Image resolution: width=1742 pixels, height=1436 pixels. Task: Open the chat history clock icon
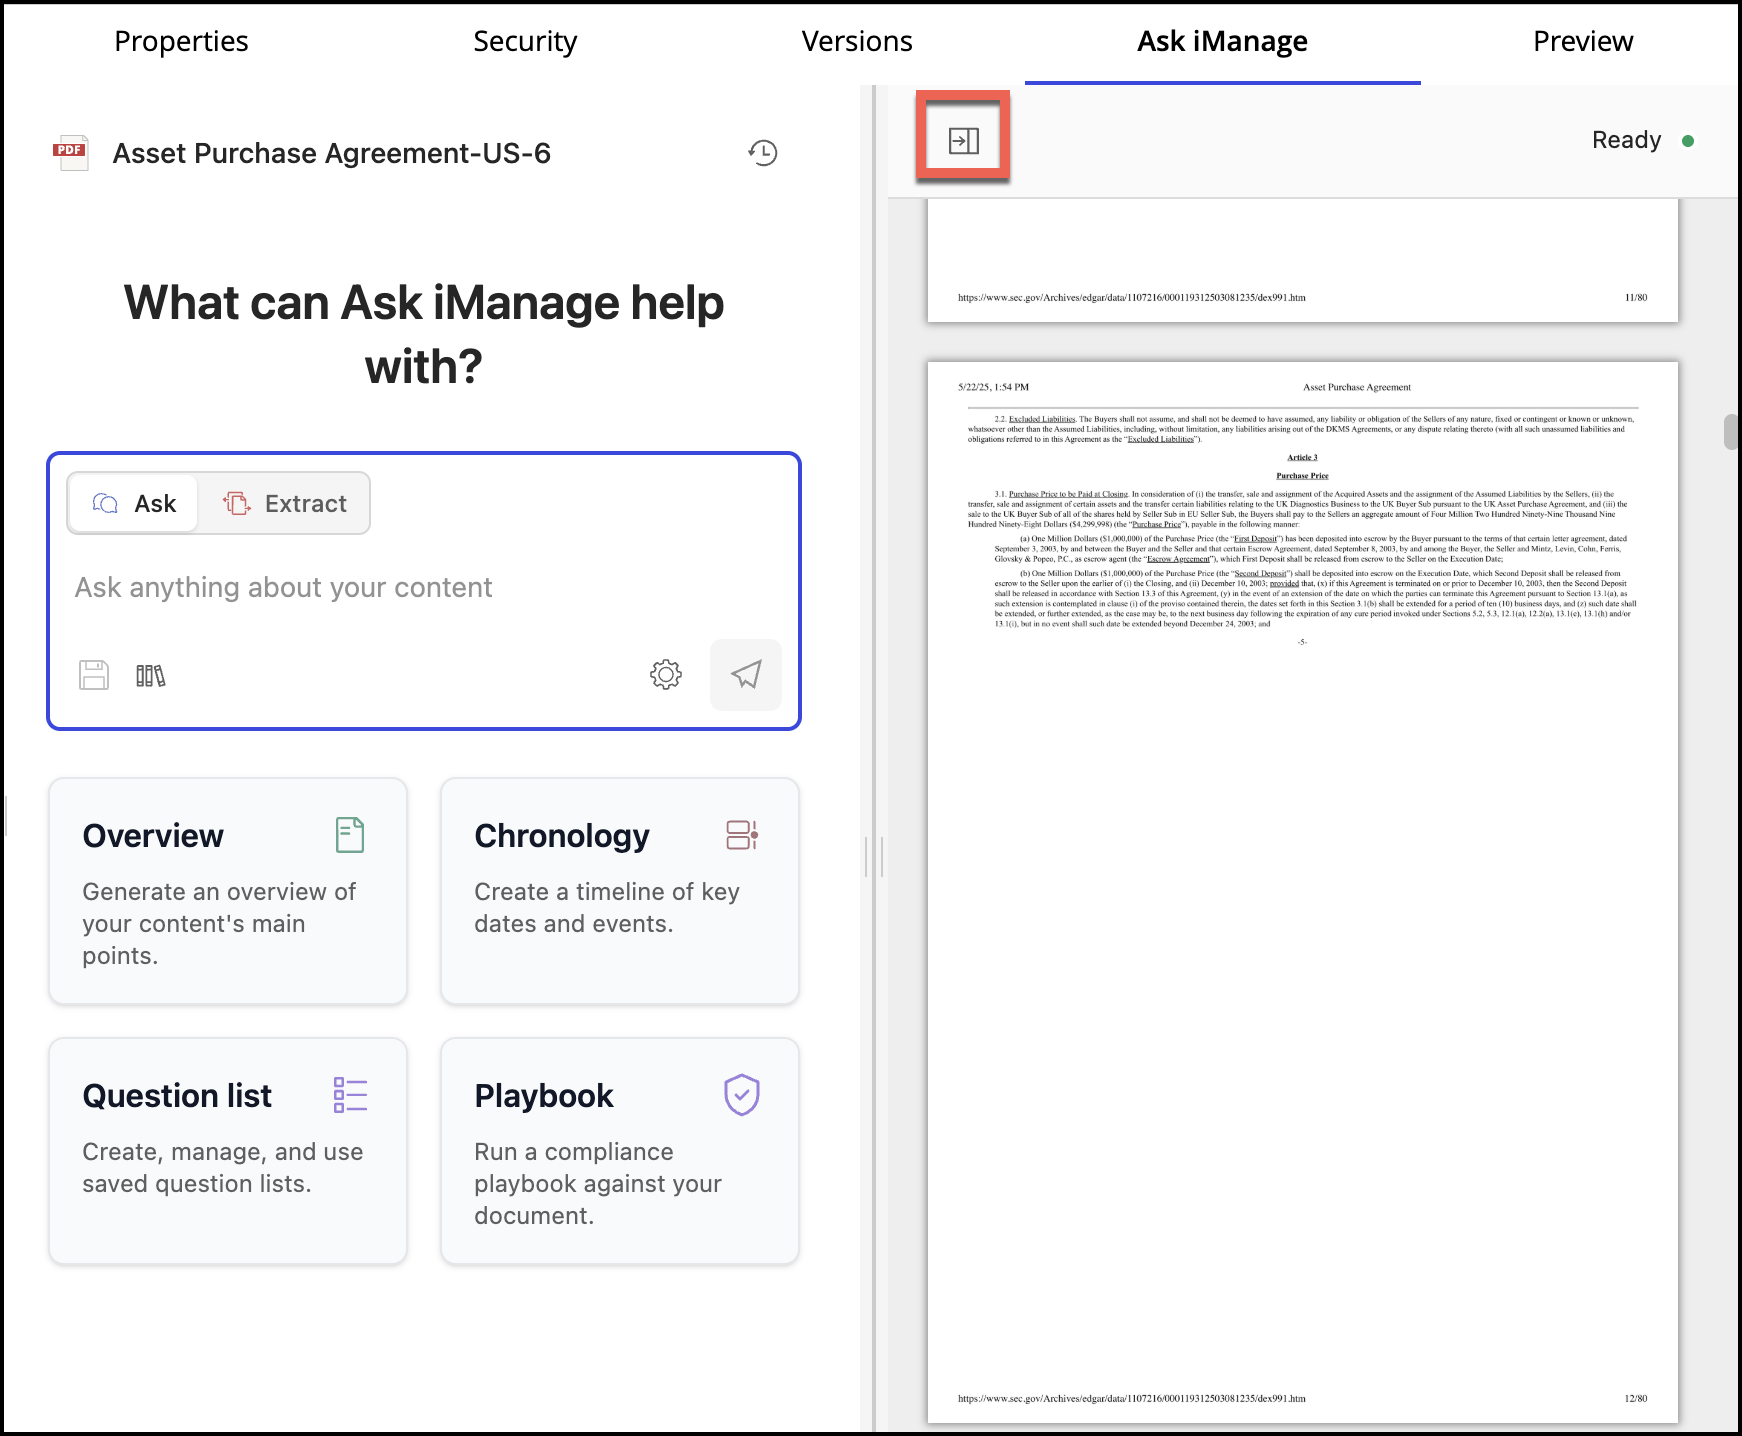(x=763, y=153)
